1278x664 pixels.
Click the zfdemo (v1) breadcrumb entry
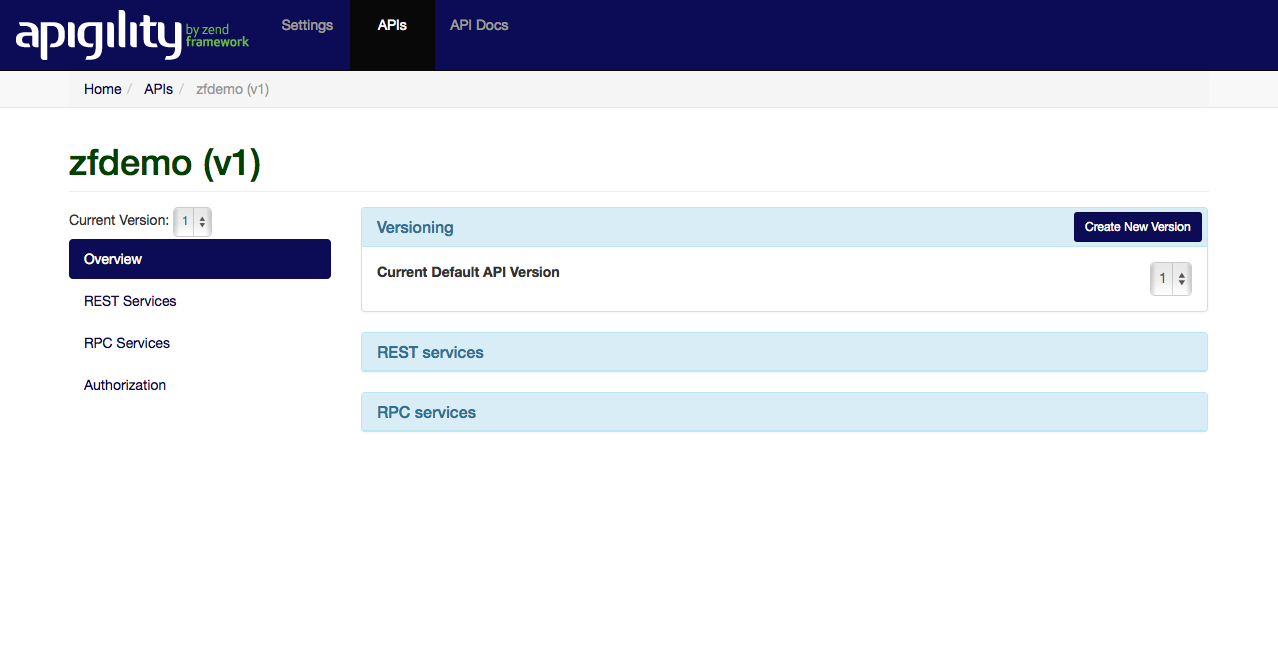click(232, 89)
